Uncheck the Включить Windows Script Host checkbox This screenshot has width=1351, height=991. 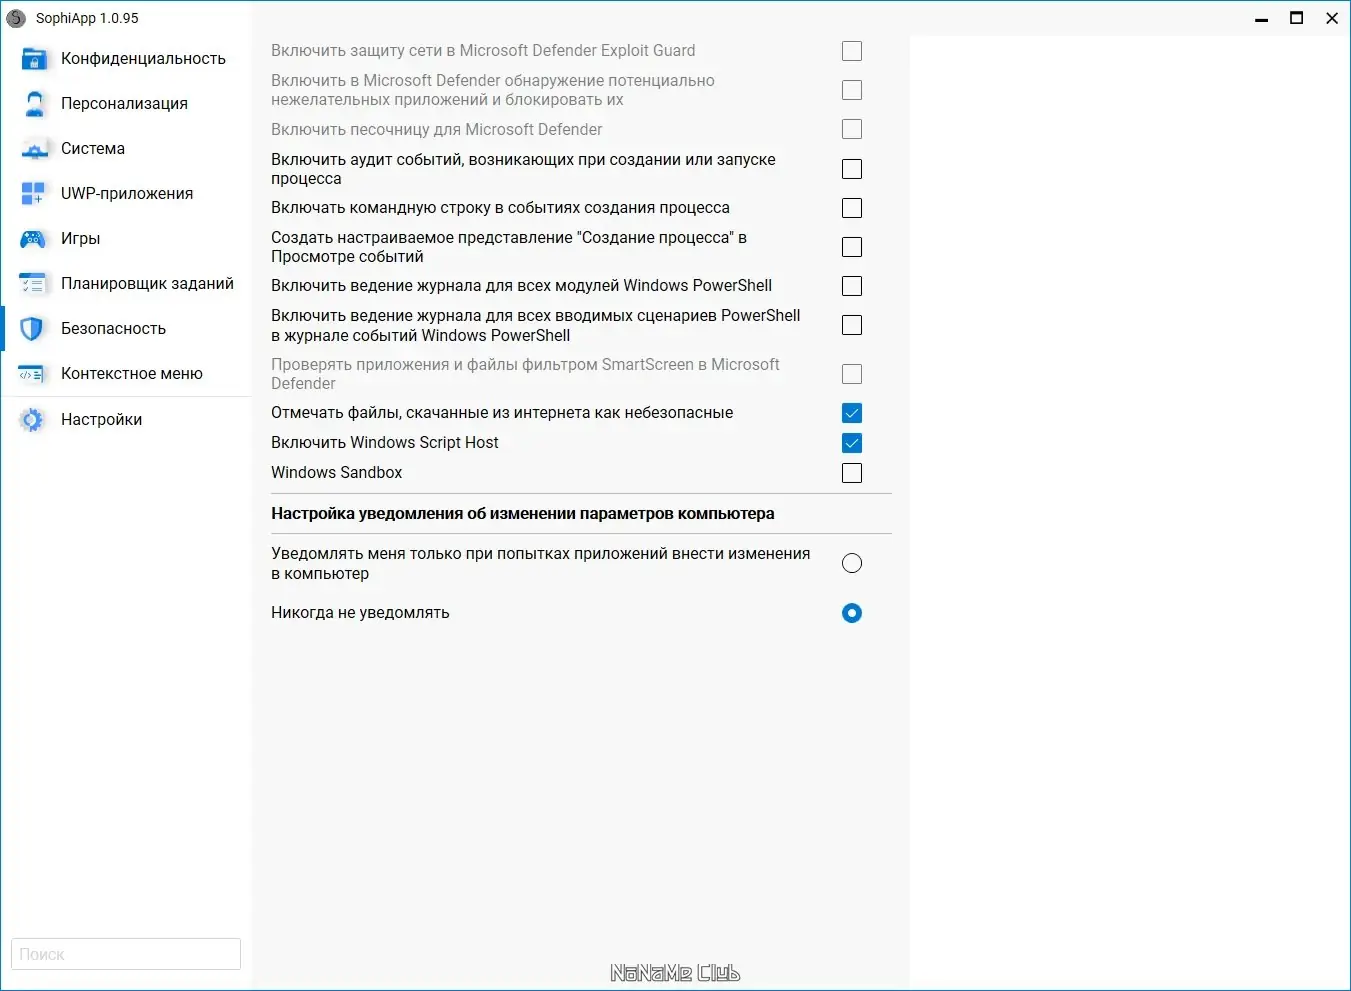click(x=852, y=443)
